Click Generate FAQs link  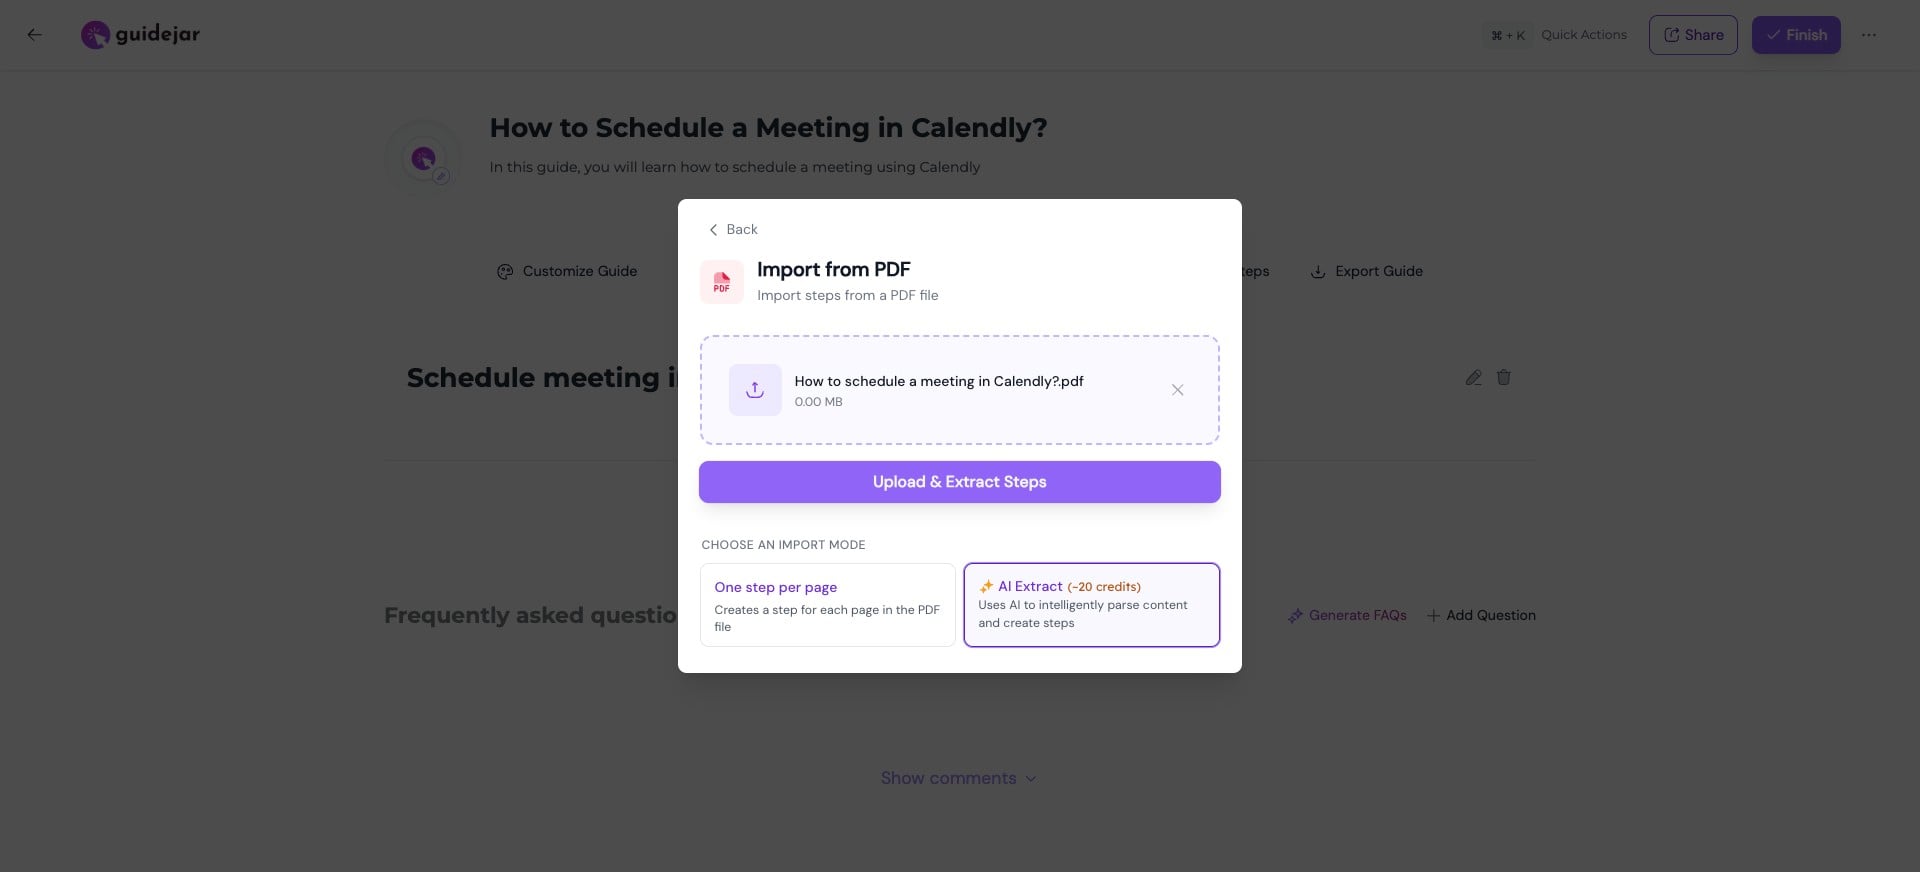1346,615
